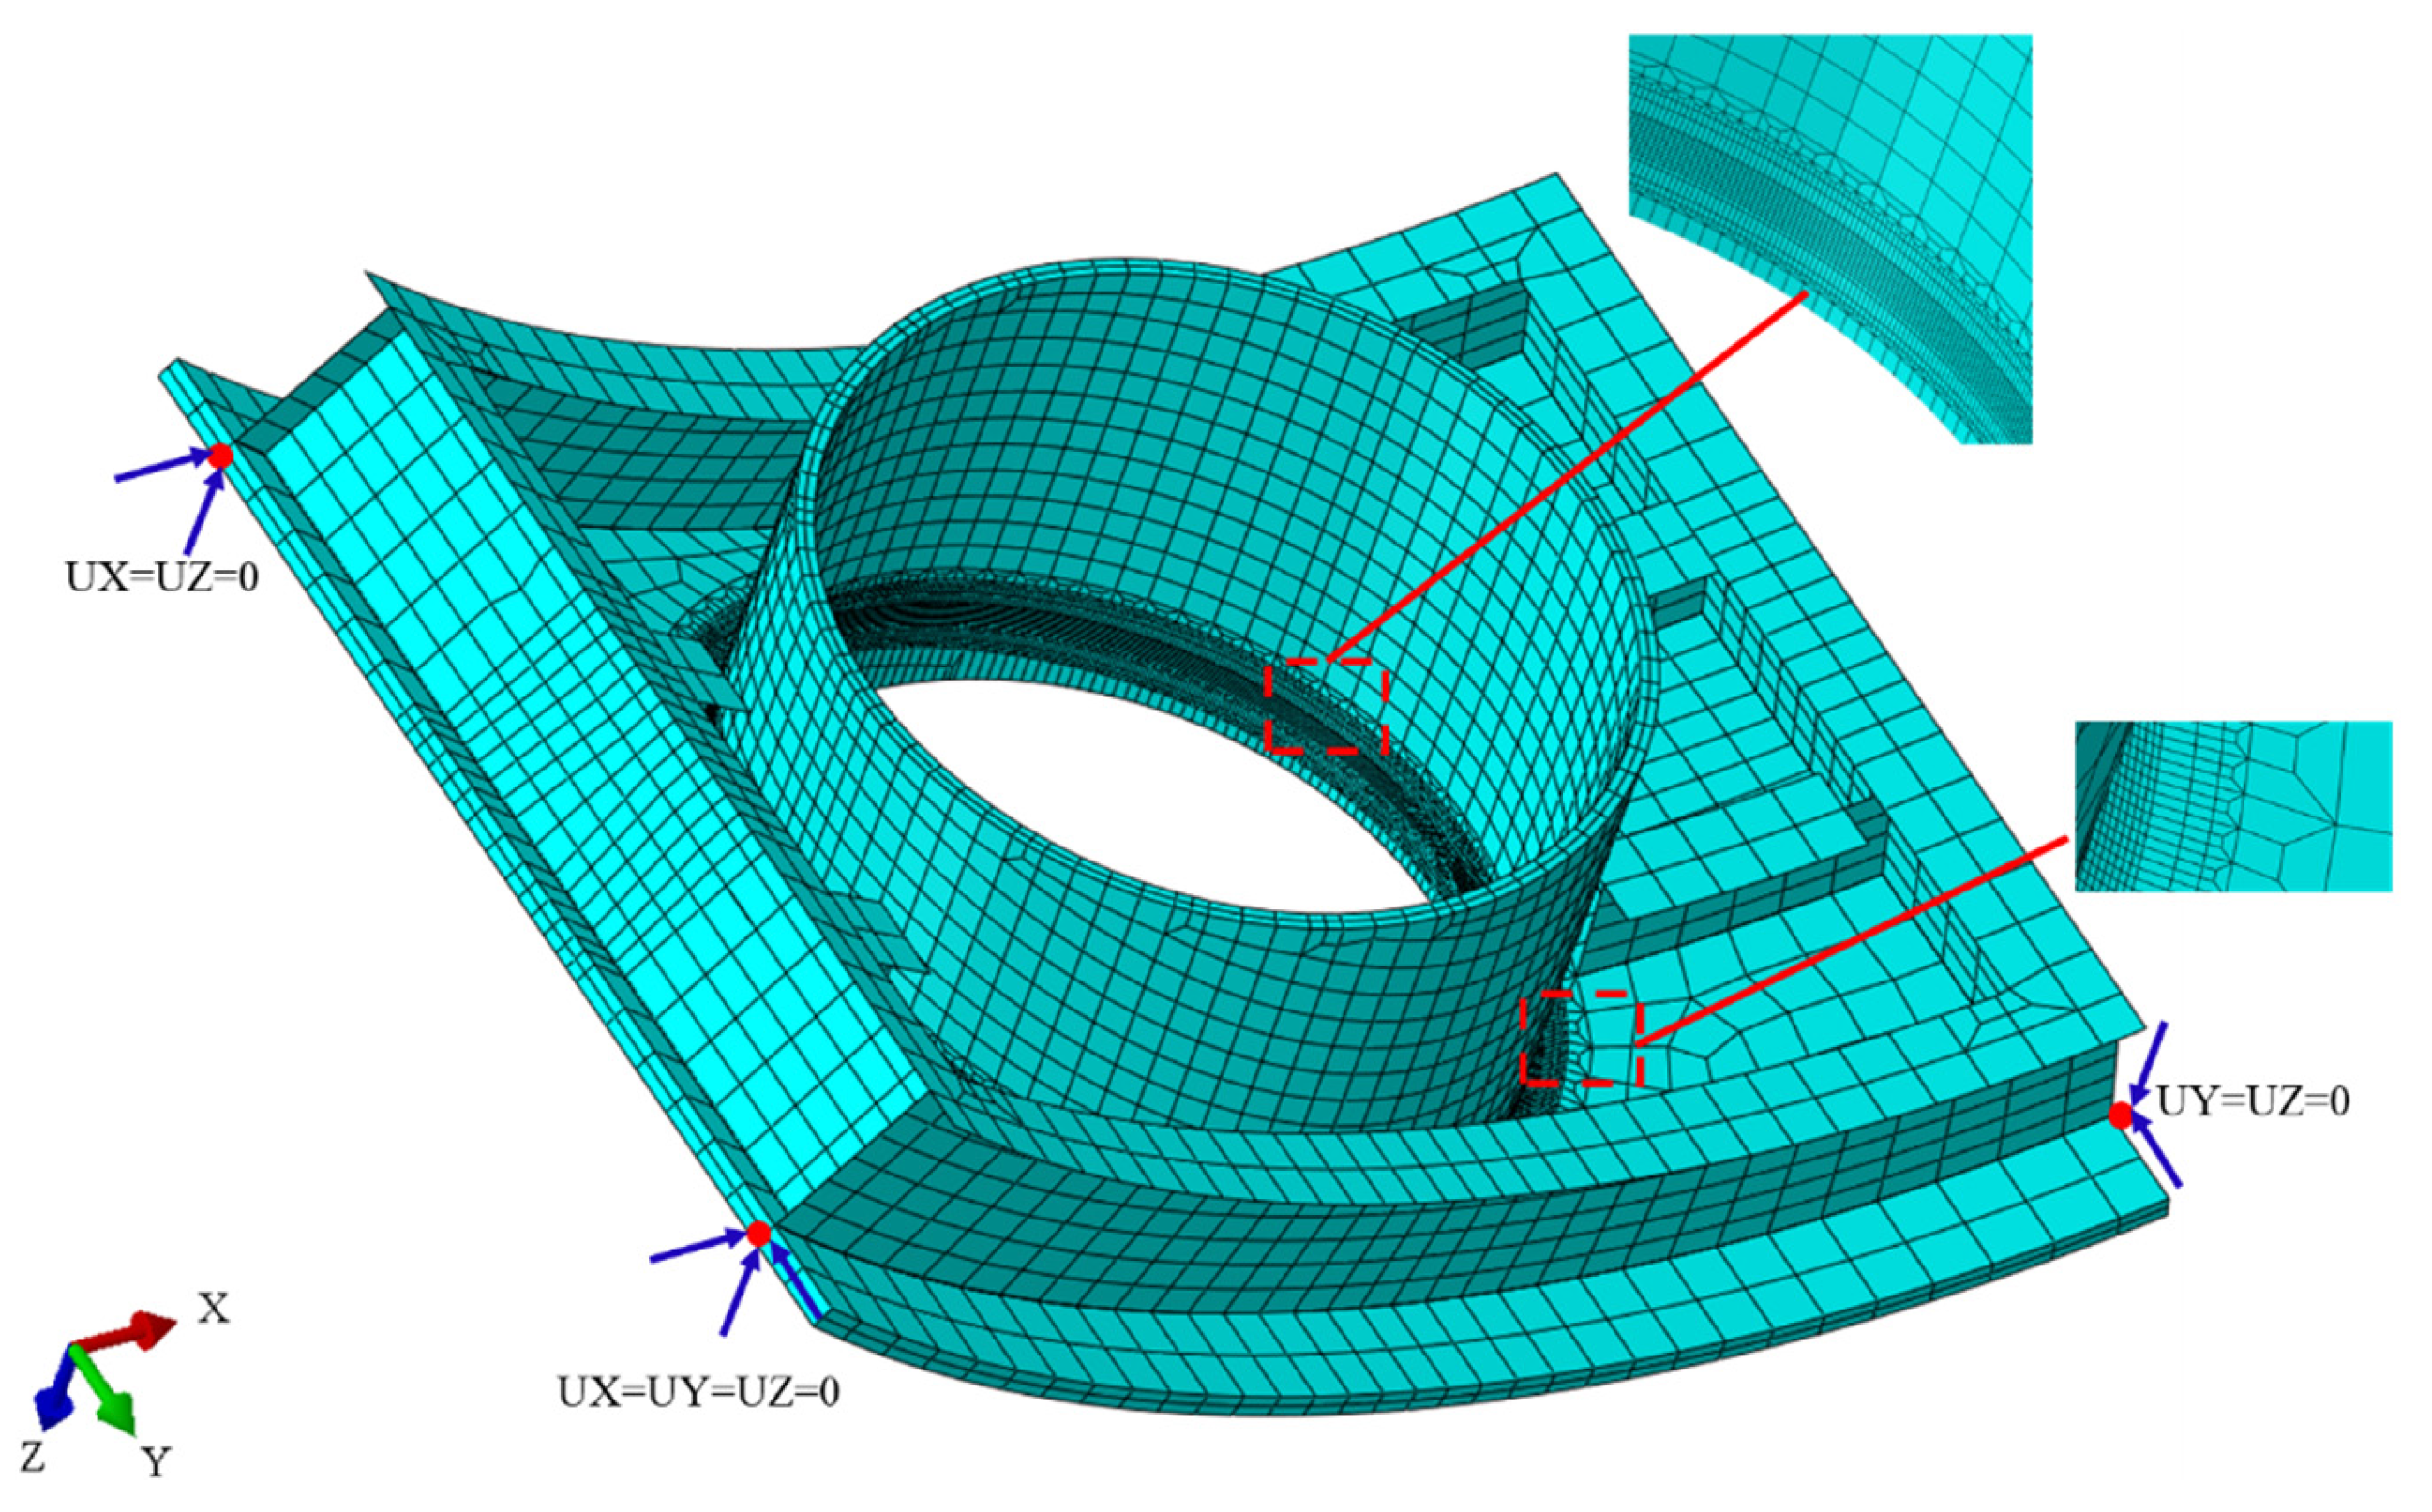Click the UX=UZ=0 boundary label
The width and height of the screenshot is (2432, 1512).
coord(162,577)
